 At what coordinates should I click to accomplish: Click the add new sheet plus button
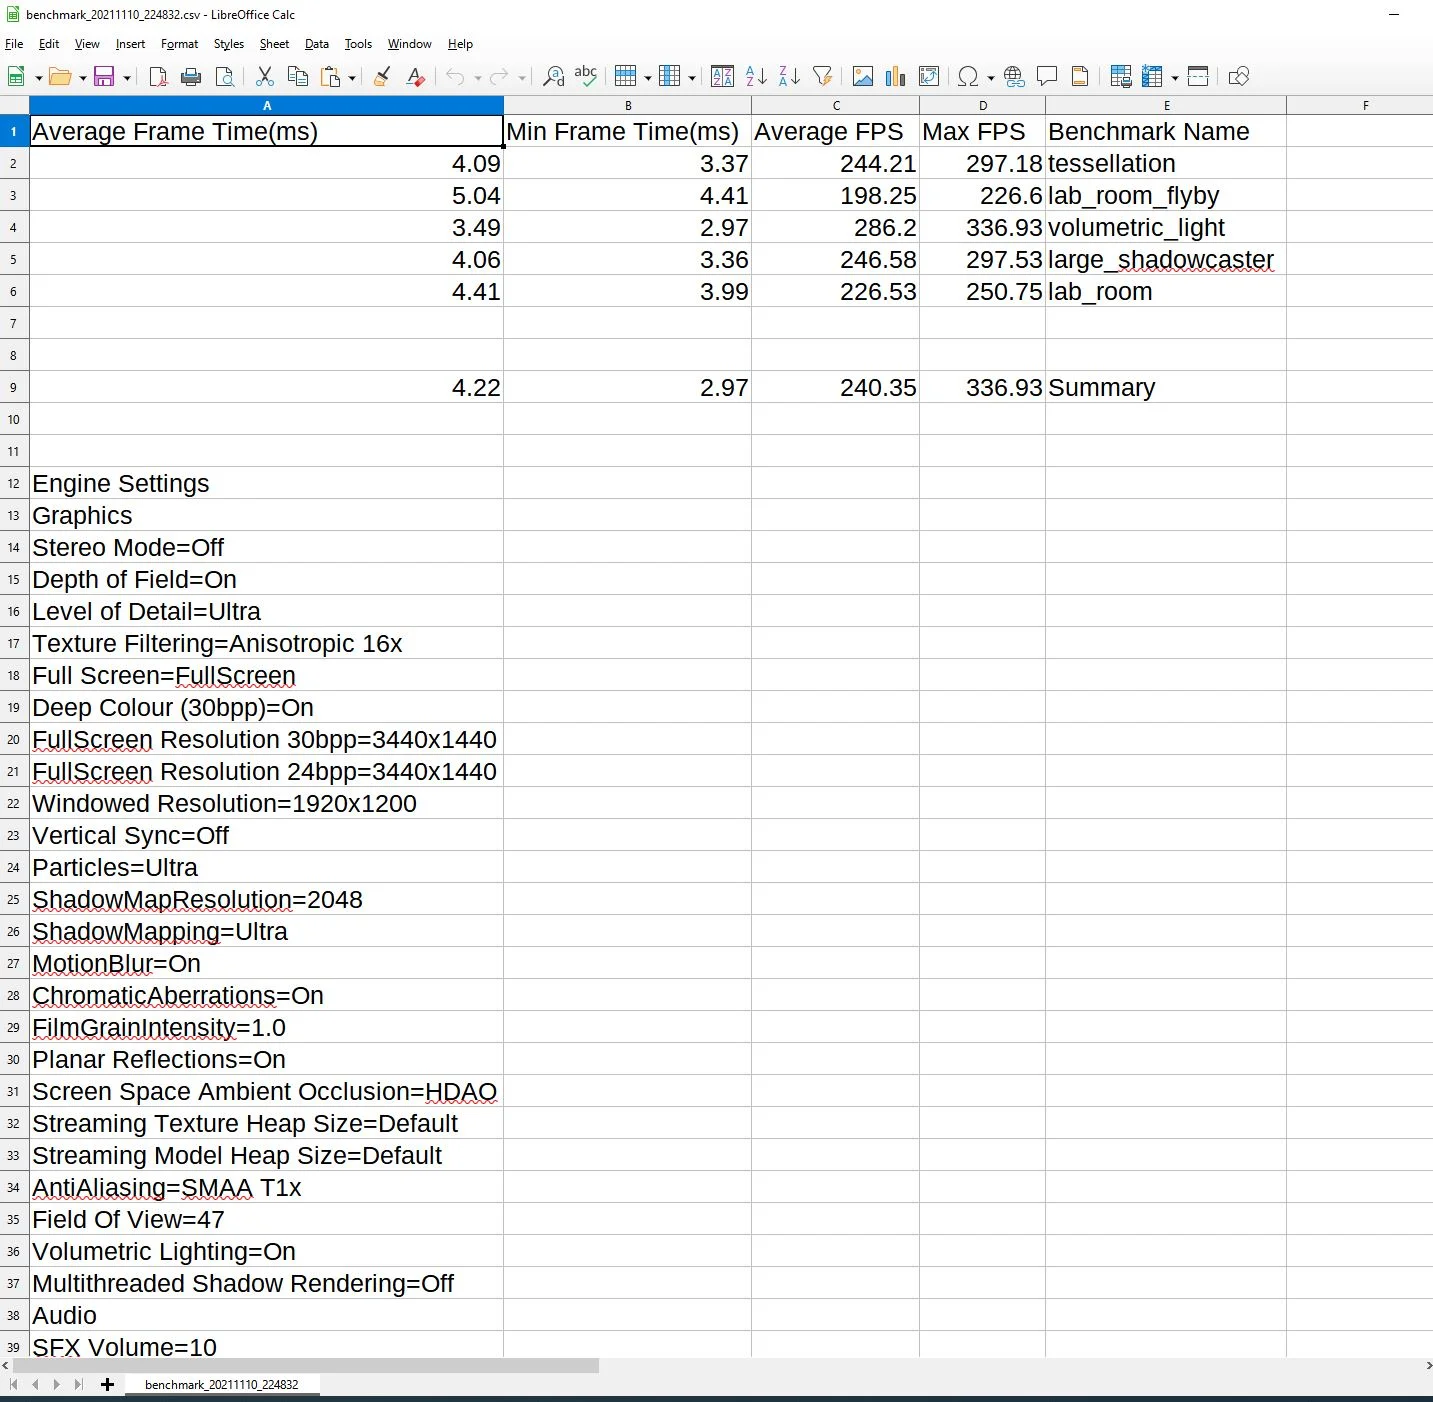[x=107, y=1384]
